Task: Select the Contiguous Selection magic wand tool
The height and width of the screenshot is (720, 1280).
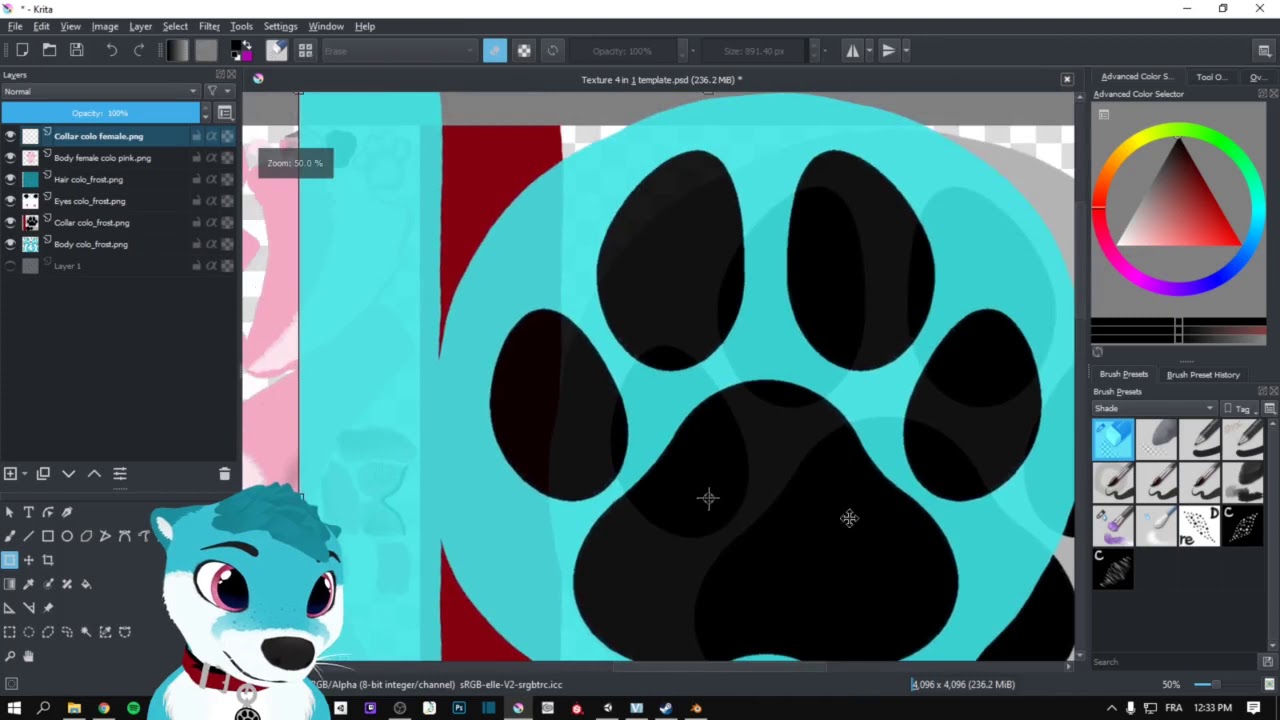Action: 86,632
